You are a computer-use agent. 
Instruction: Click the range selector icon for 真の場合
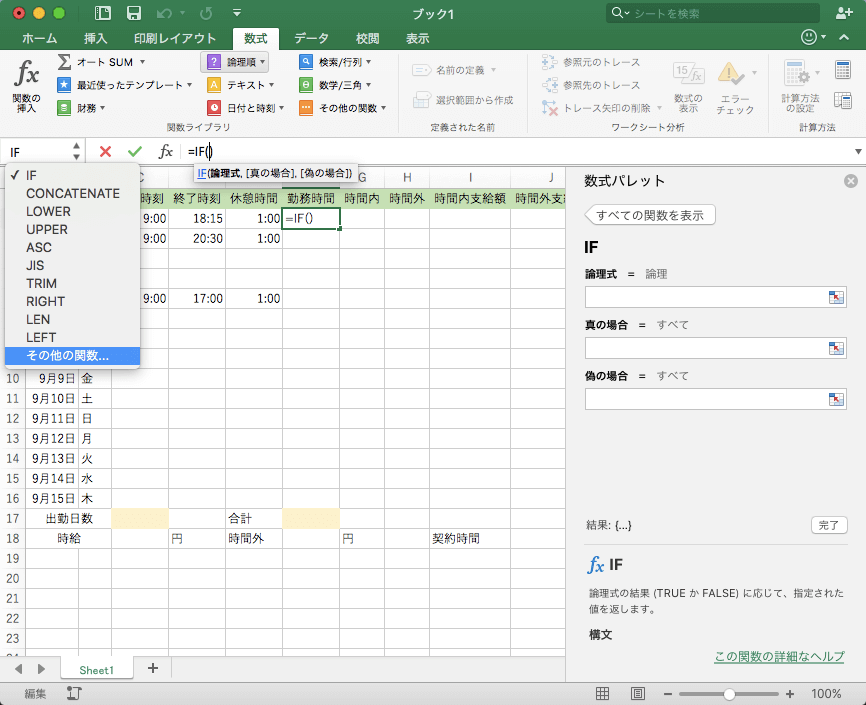836,348
